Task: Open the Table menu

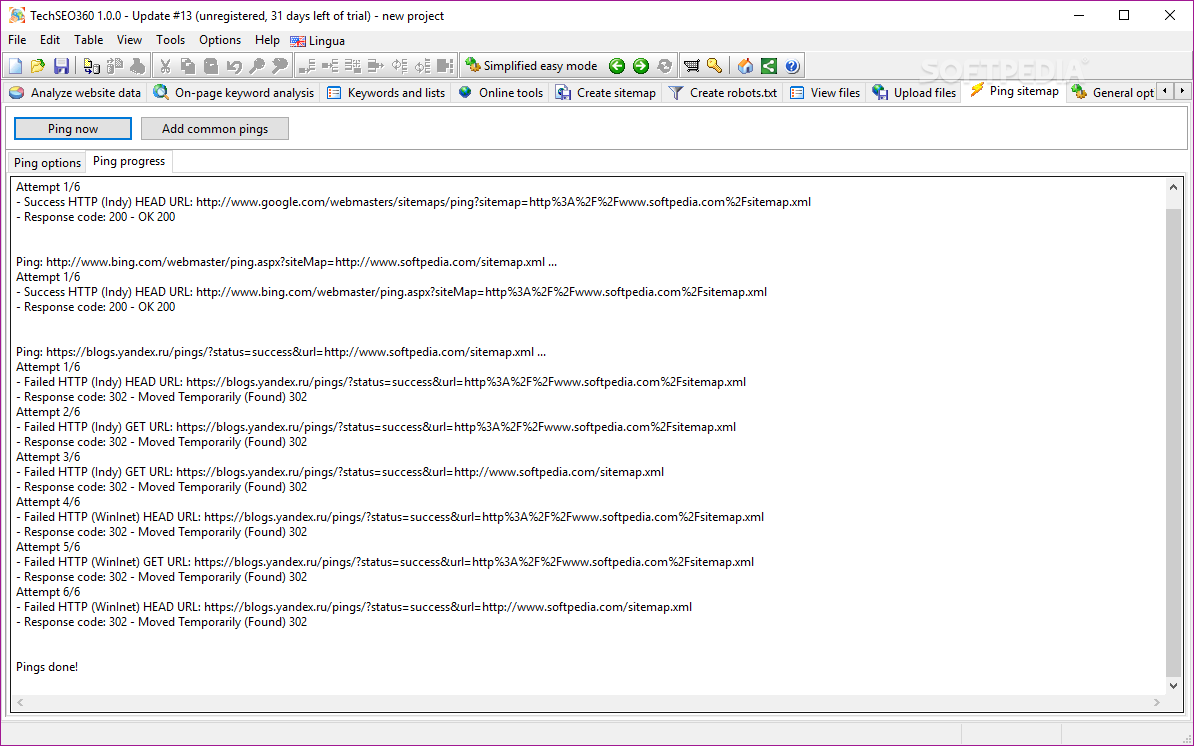Action: pos(88,40)
